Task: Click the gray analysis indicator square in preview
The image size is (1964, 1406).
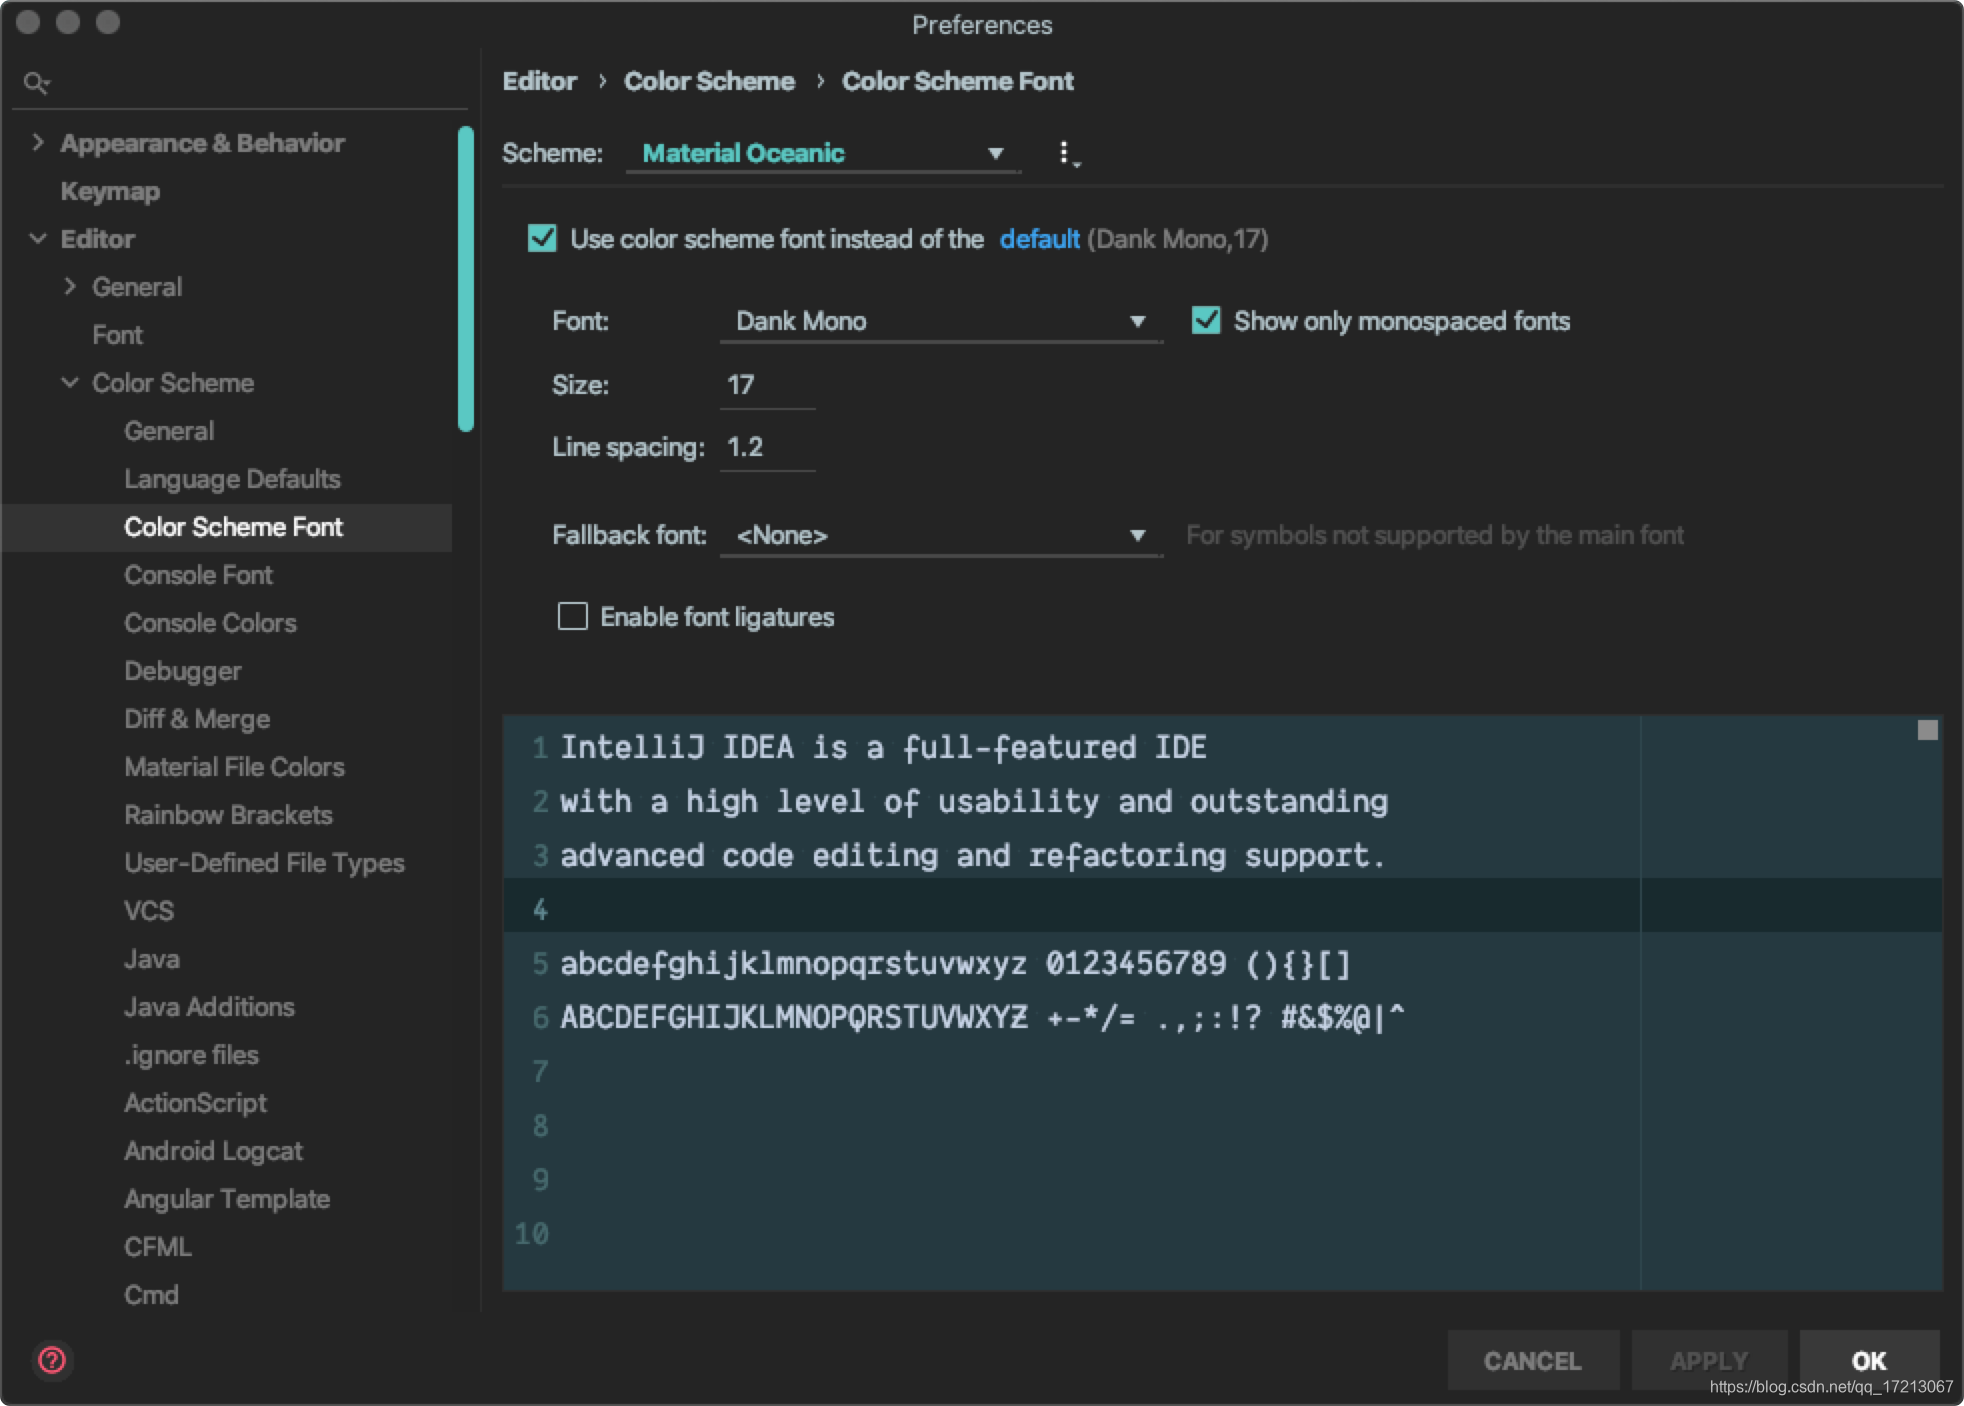Action: coord(1927,730)
